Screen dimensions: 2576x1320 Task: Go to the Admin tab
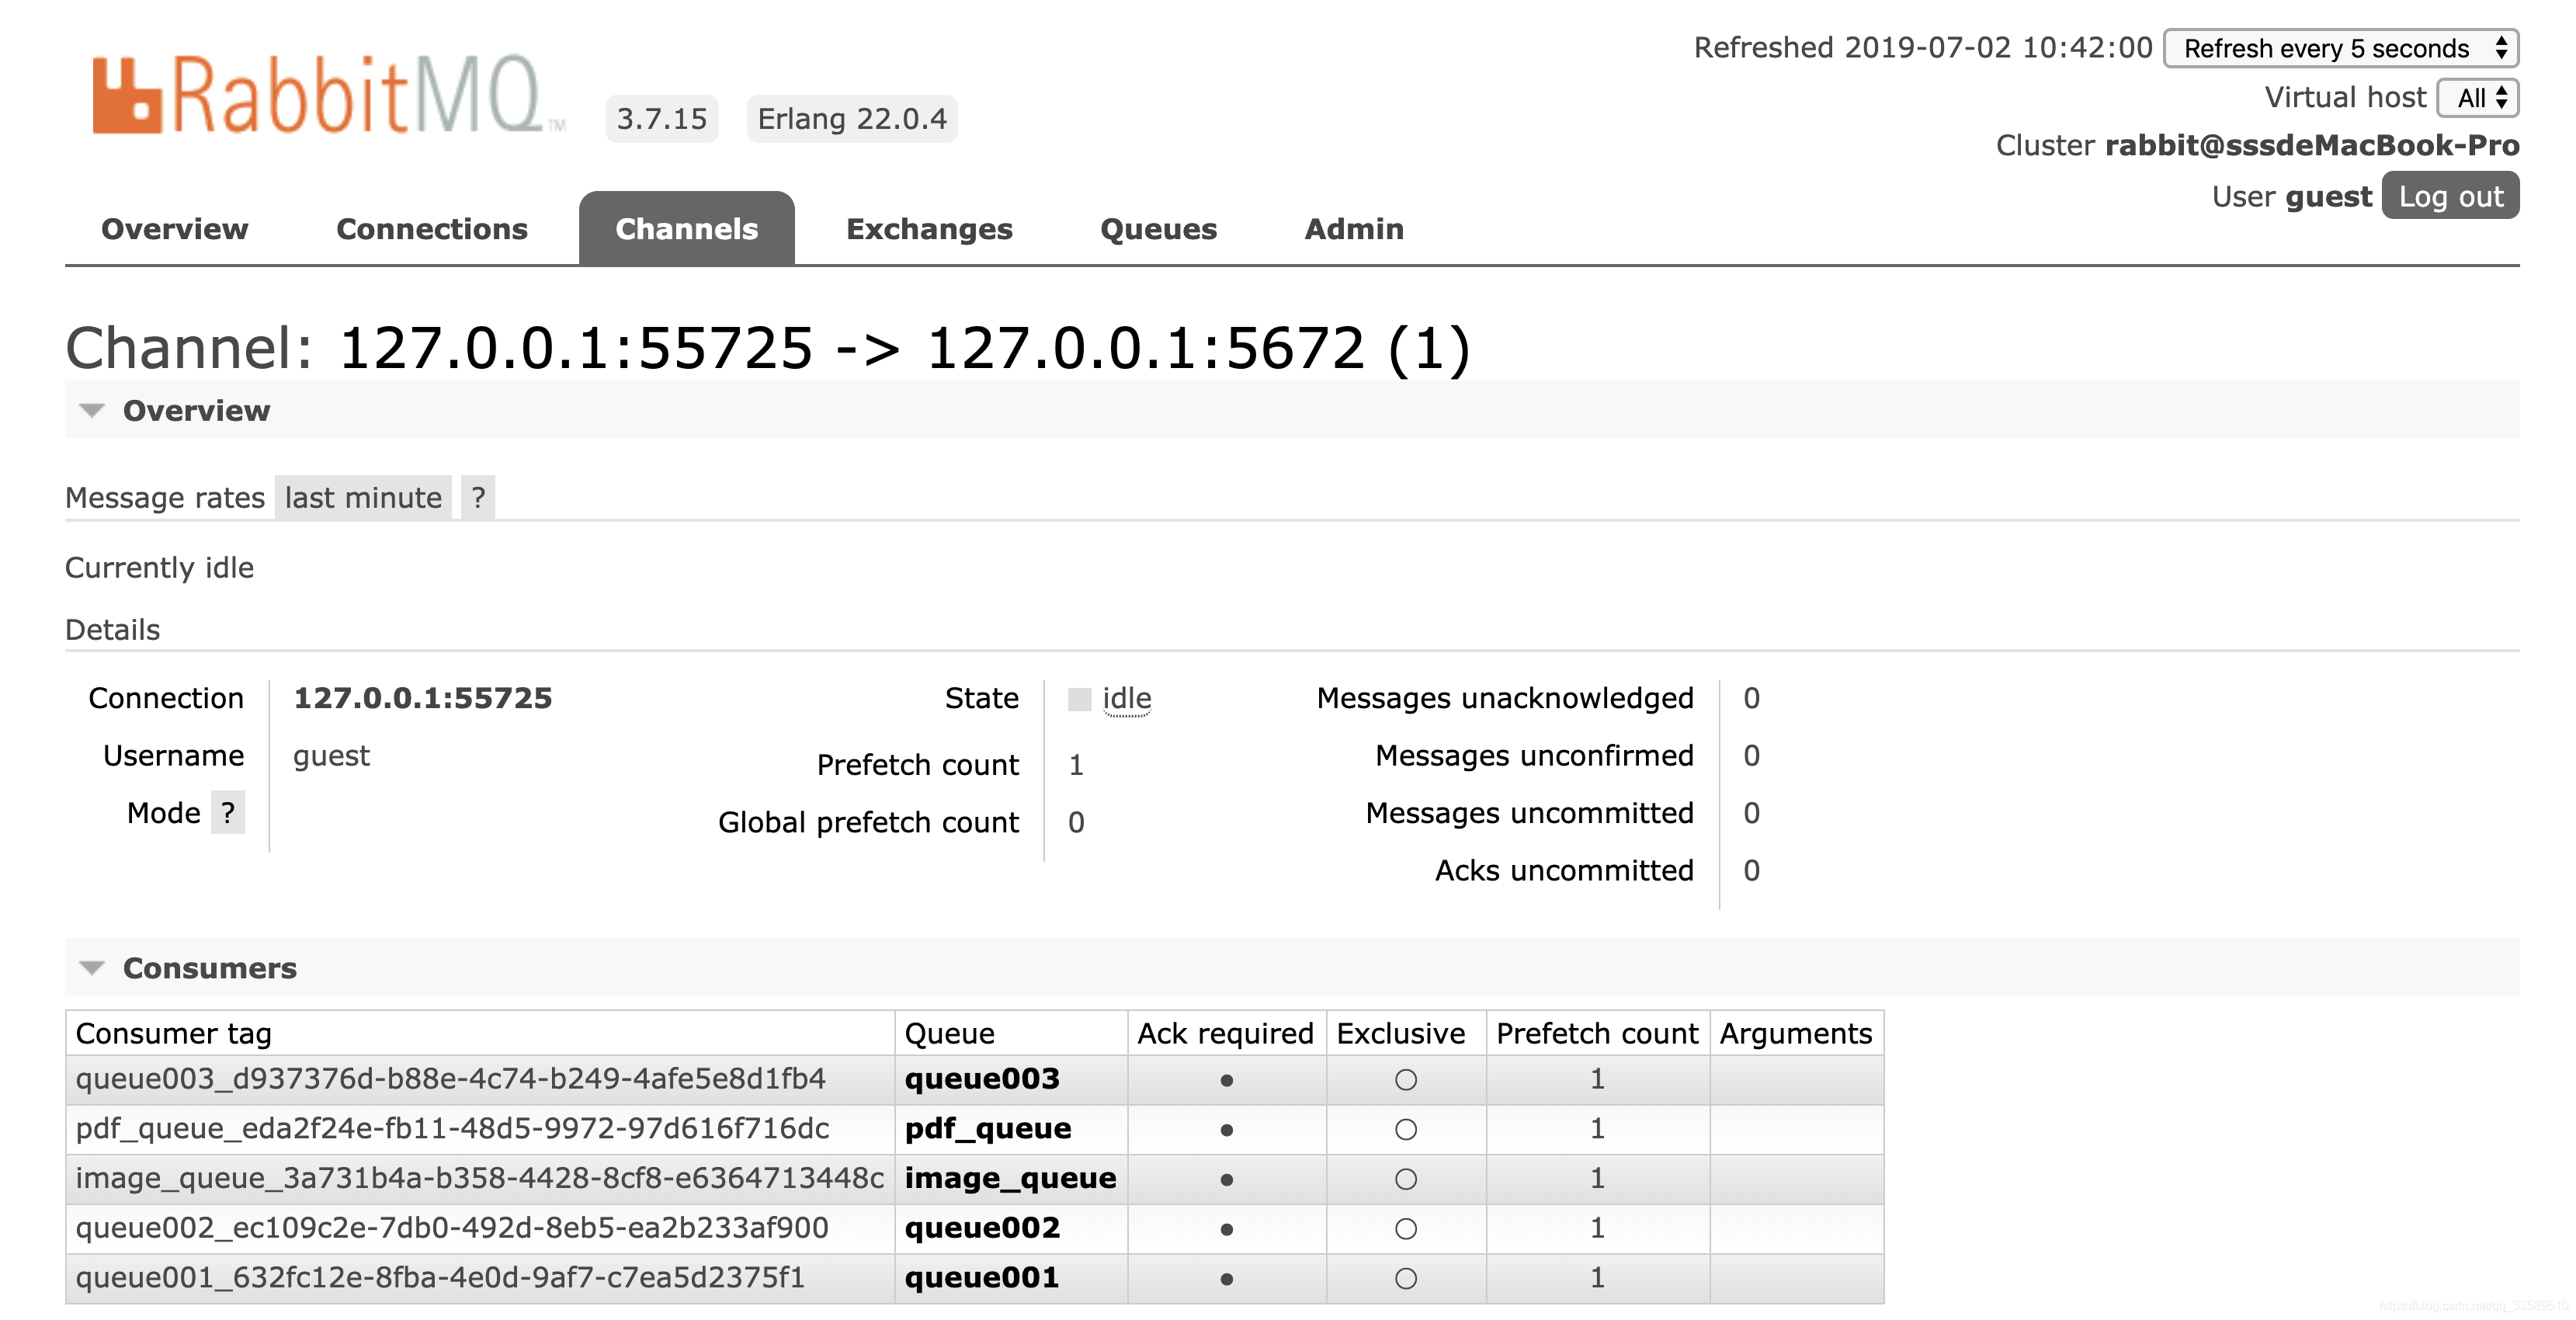1353,229
